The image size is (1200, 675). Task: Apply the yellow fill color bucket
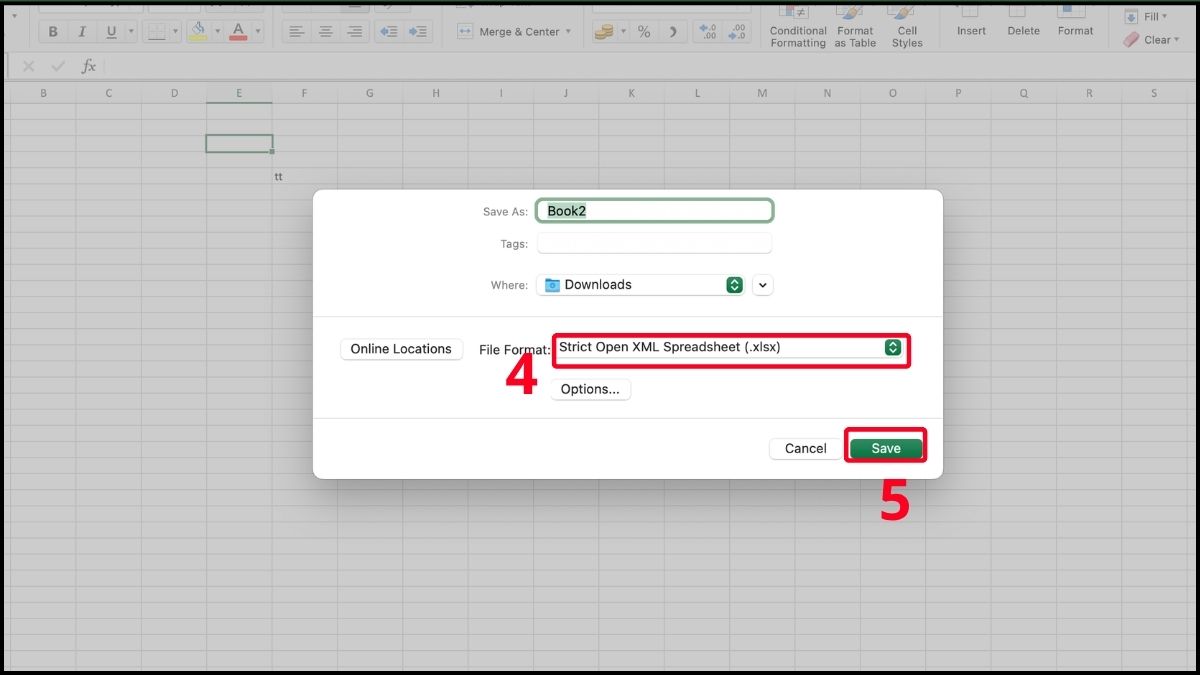tap(198, 32)
